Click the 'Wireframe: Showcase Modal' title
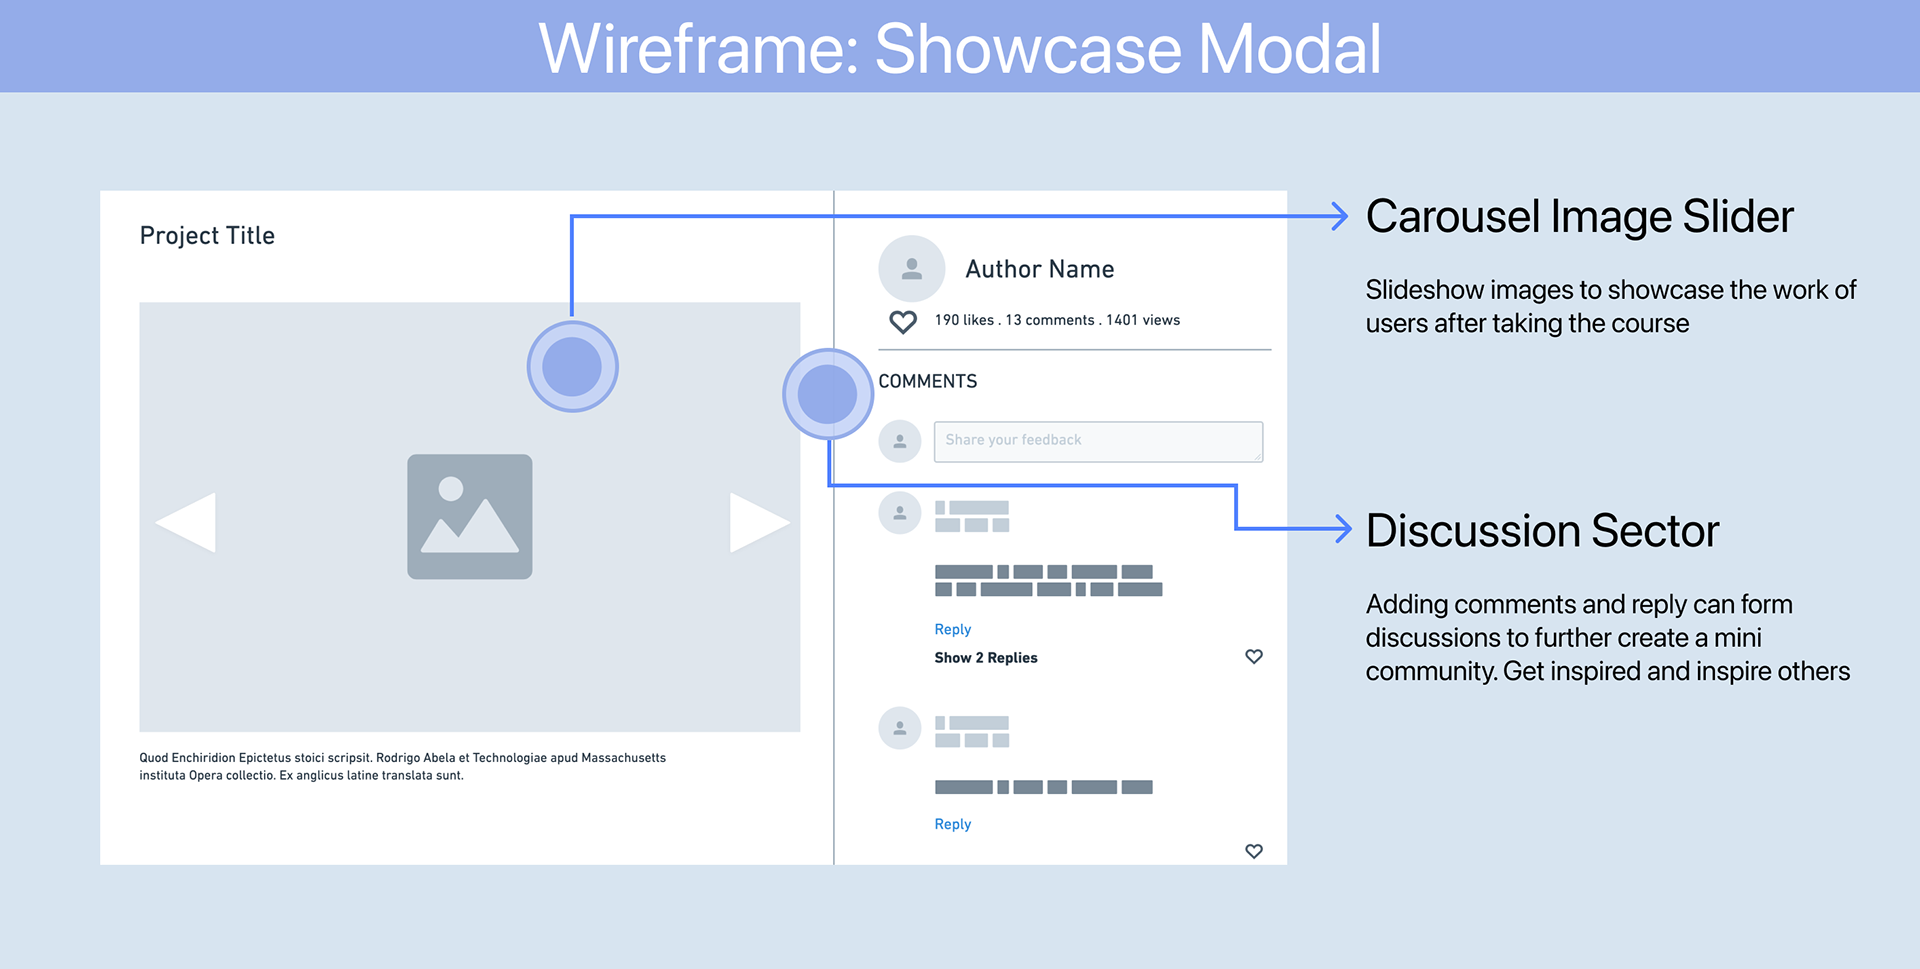Image resolution: width=1920 pixels, height=969 pixels. pos(960,48)
